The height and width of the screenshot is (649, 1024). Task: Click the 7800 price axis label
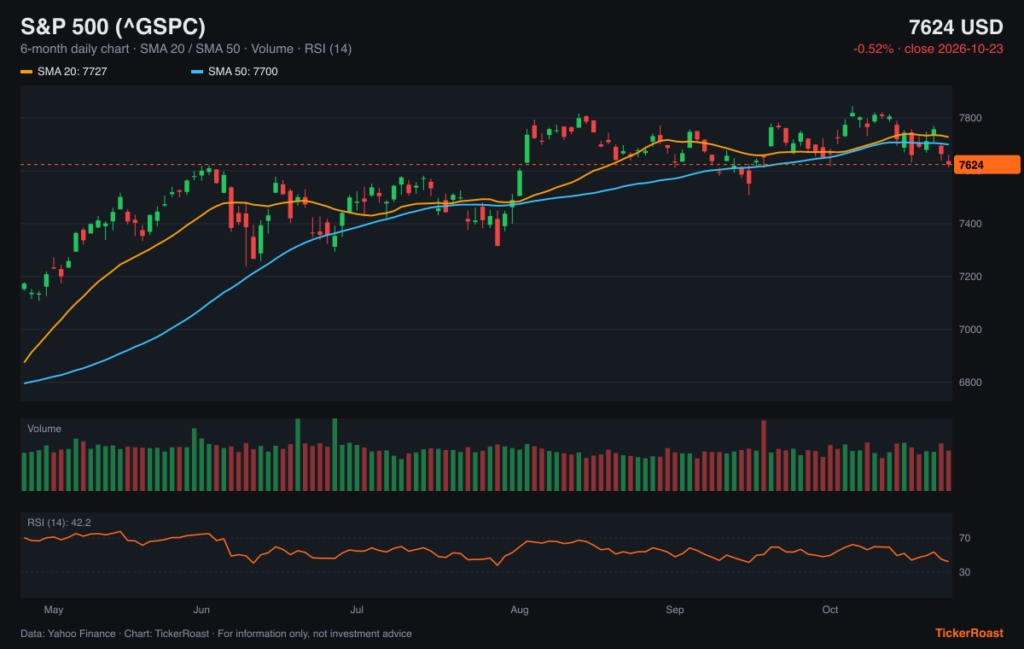970,118
